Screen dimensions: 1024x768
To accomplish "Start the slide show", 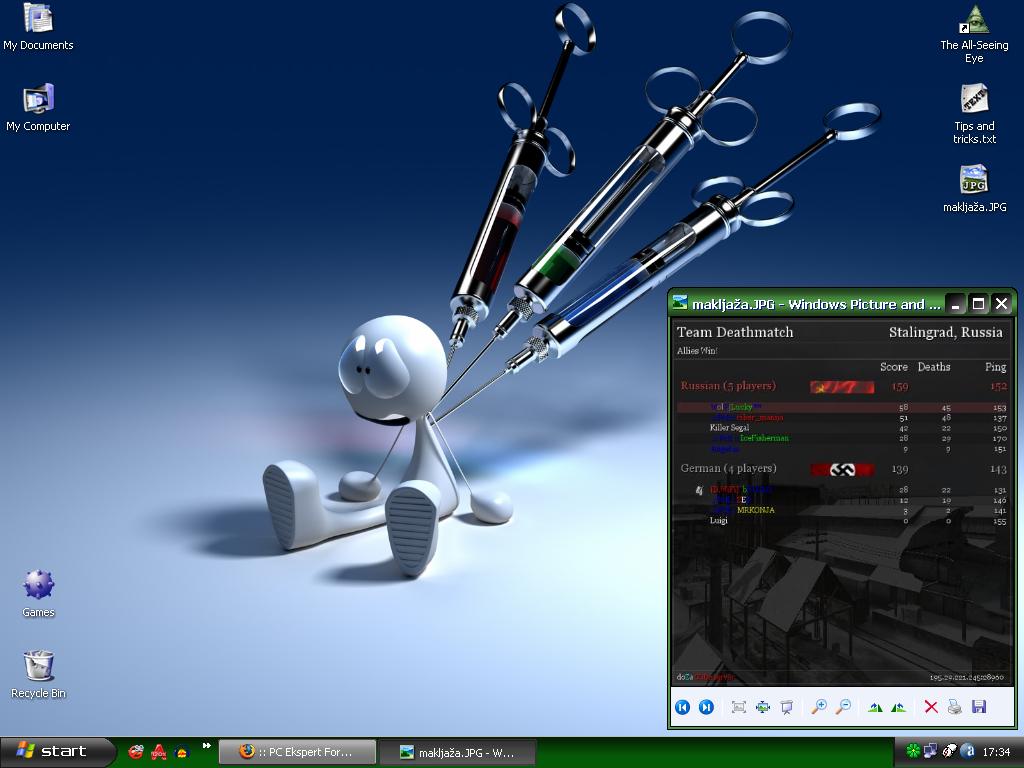I will tap(787, 707).
